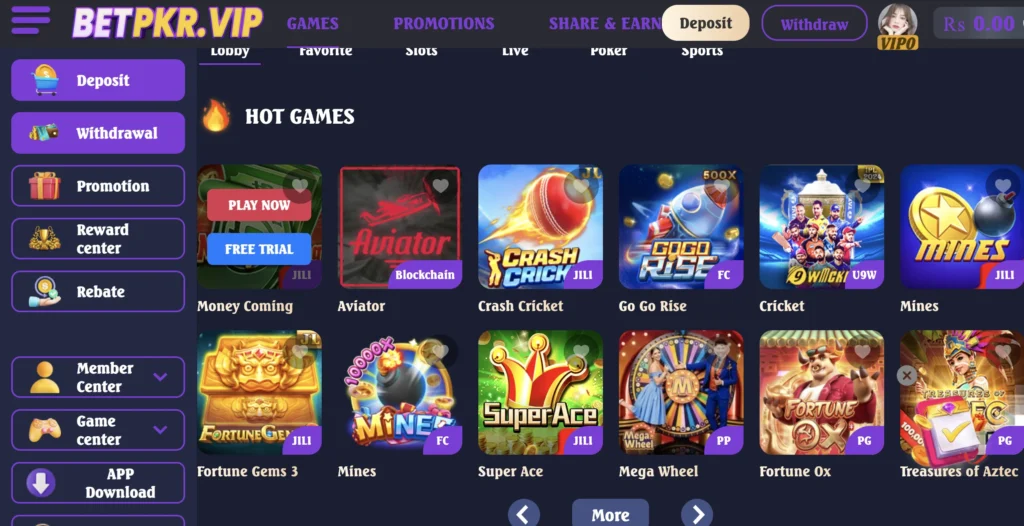Favorite the Aviator game with heart
Viewport: 1024px width, 526px height.
point(441,186)
